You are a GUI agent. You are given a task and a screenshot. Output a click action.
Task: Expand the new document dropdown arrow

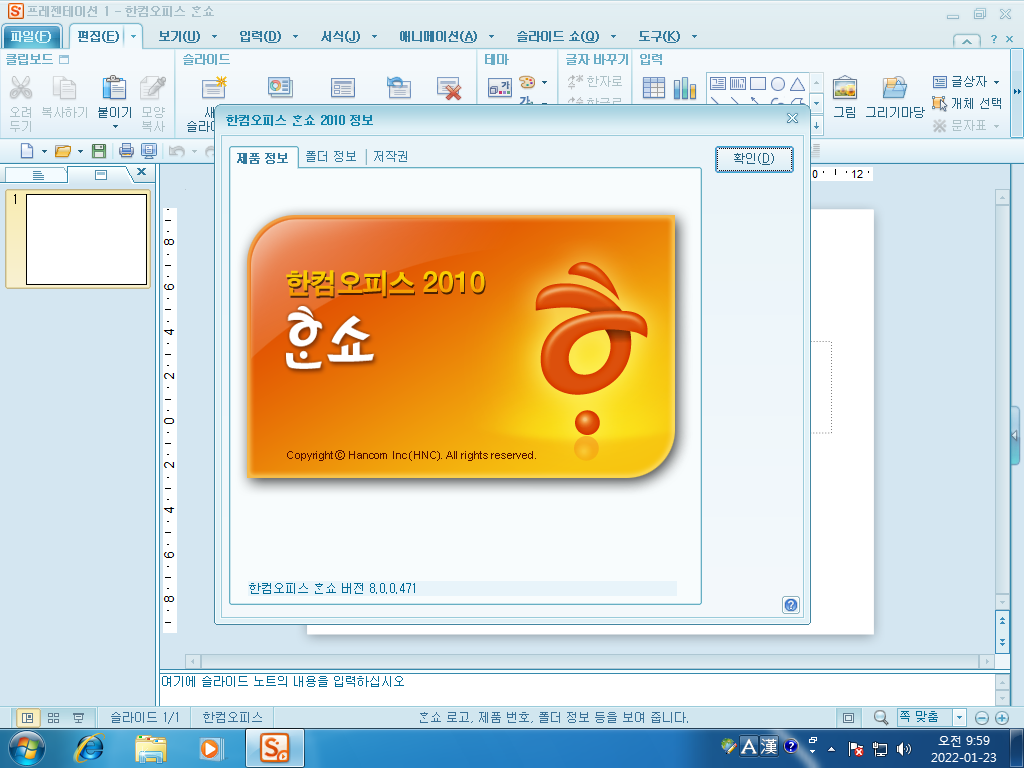[44, 152]
